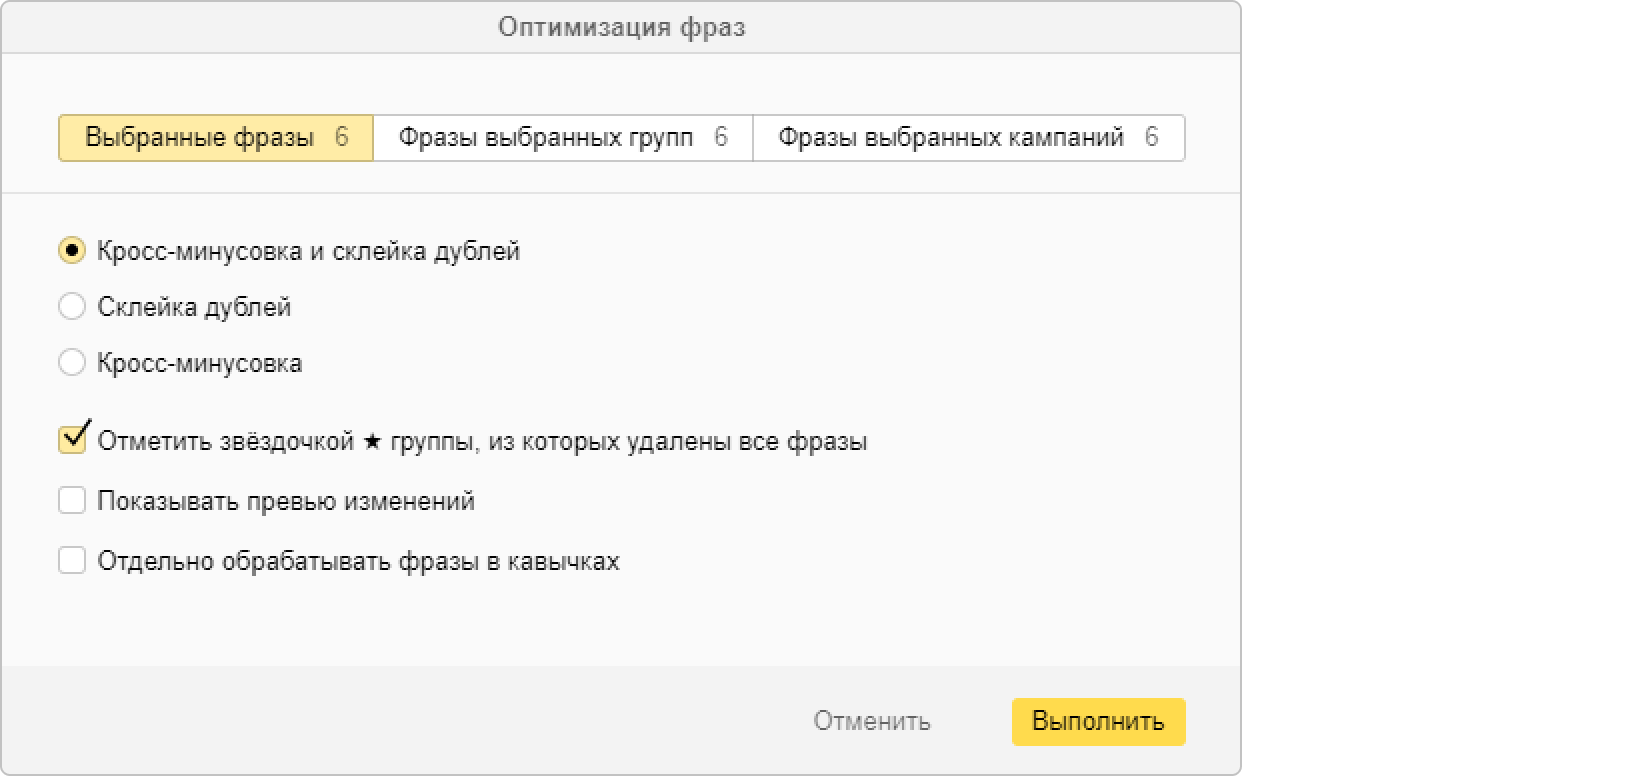The image size is (1640, 776).
Task: Click the star icon in the checkbox label
Action: 372,441
